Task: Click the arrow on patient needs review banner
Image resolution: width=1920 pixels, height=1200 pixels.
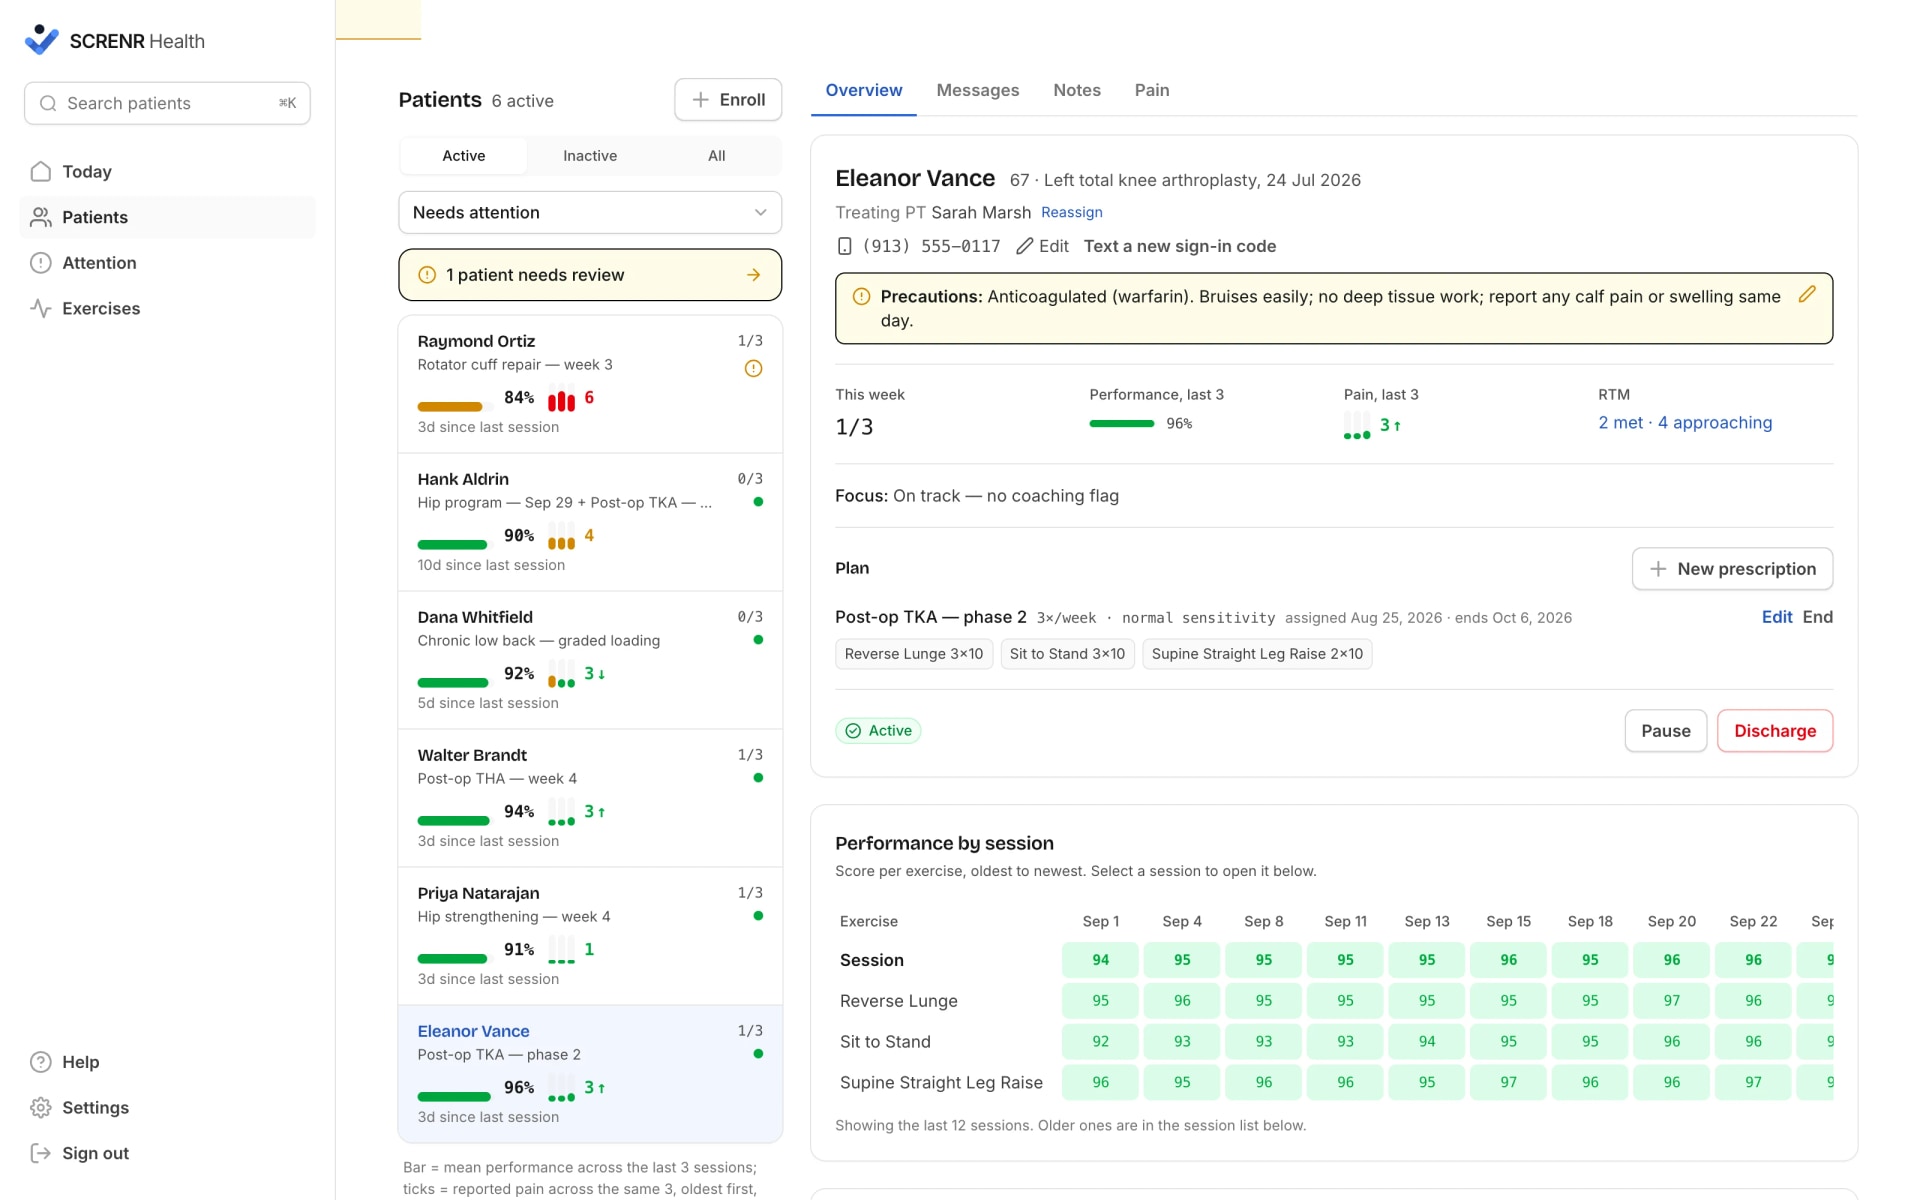Action: tap(754, 275)
